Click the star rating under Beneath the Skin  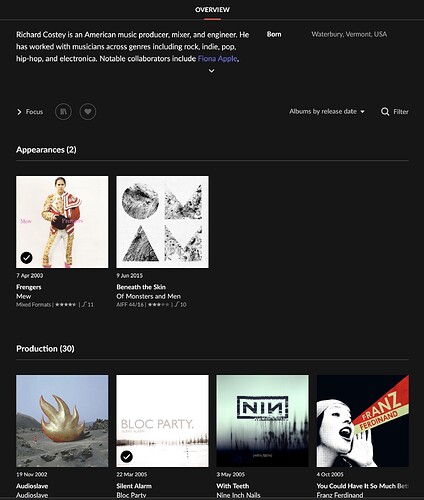click(x=158, y=305)
